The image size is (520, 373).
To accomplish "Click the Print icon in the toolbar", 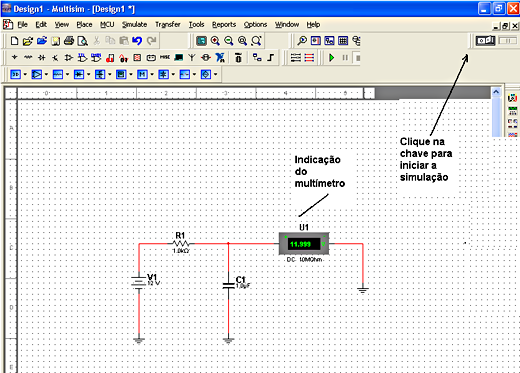I will point(69,41).
